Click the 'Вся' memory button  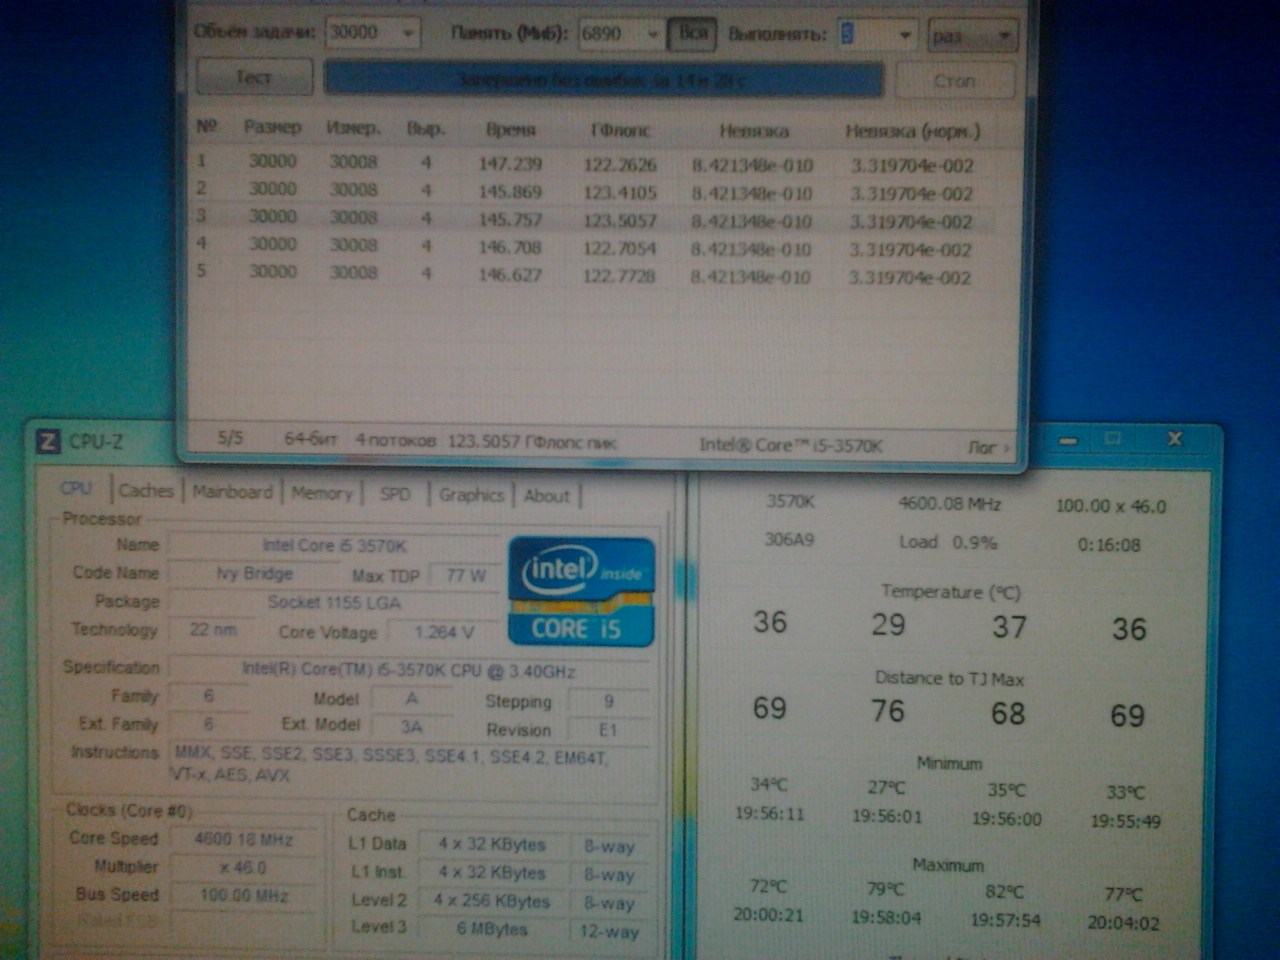coord(692,34)
